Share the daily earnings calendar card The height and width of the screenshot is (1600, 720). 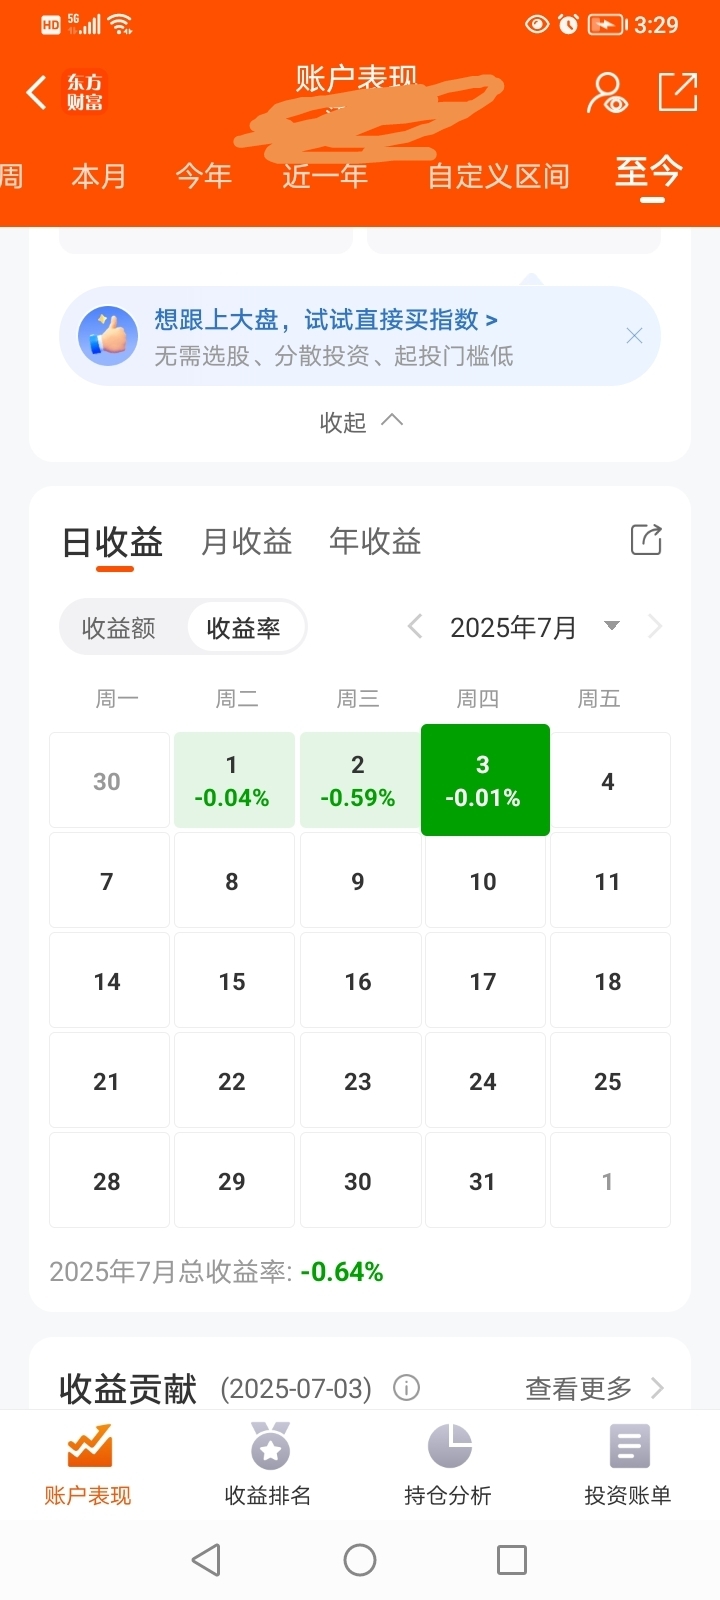pos(646,539)
